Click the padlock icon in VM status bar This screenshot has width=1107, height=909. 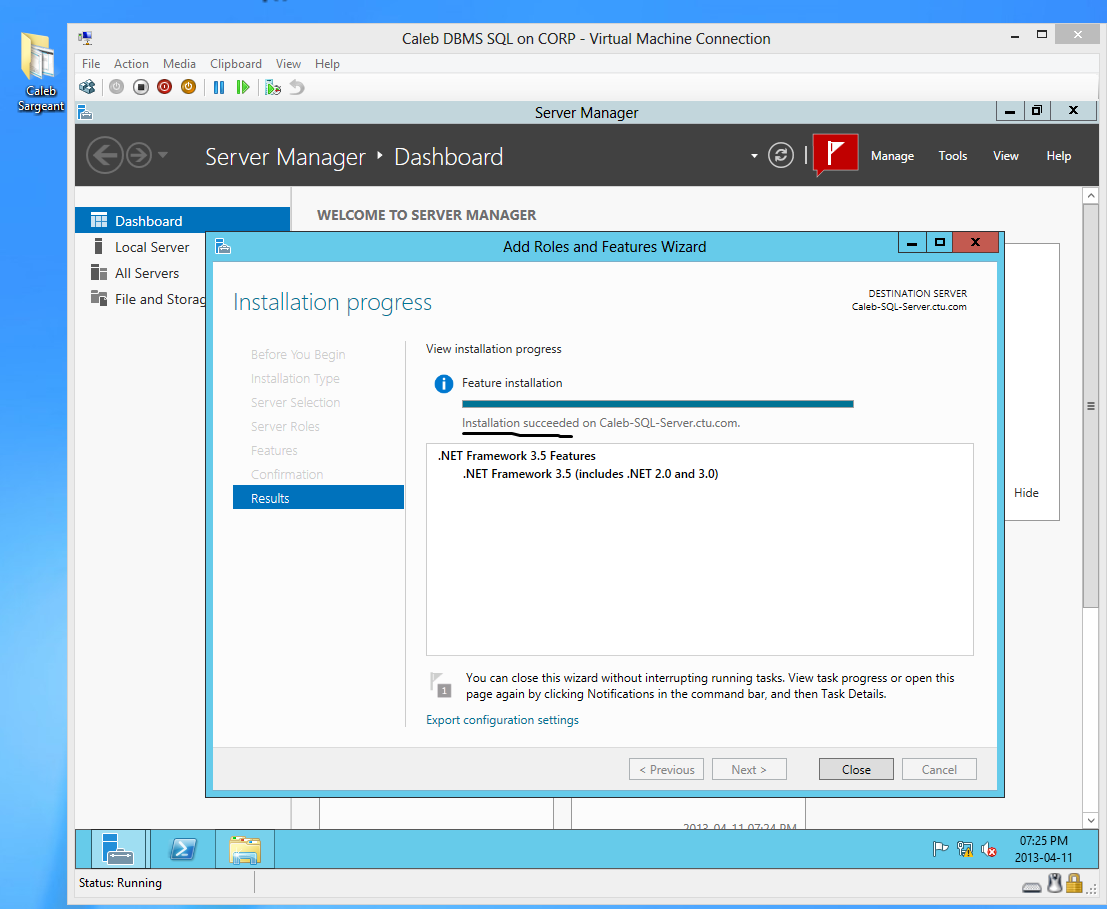point(1075,884)
